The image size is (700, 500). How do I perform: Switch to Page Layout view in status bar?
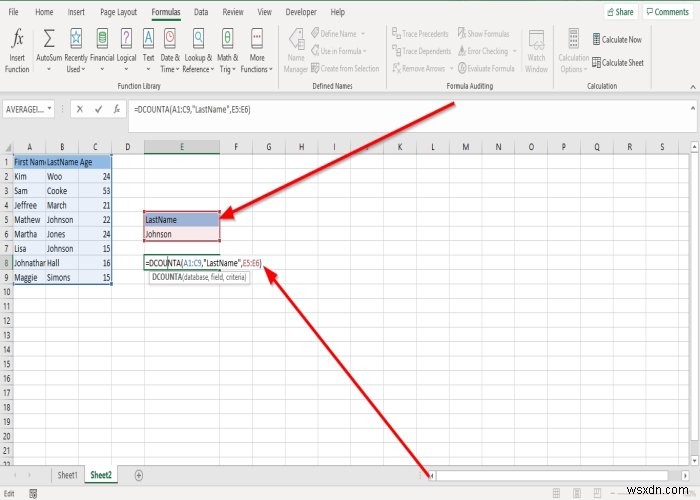pos(577,493)
